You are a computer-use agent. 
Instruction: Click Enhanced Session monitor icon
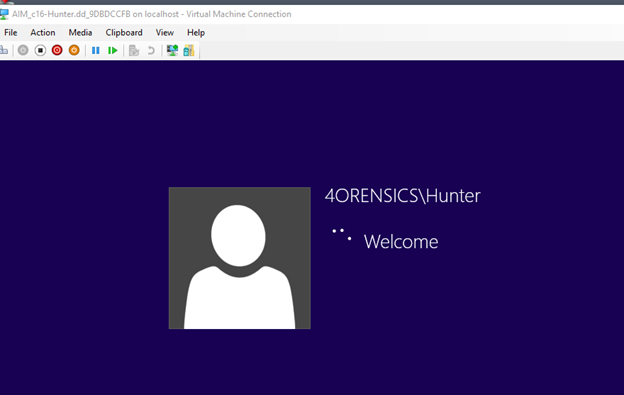pos(172,51)
